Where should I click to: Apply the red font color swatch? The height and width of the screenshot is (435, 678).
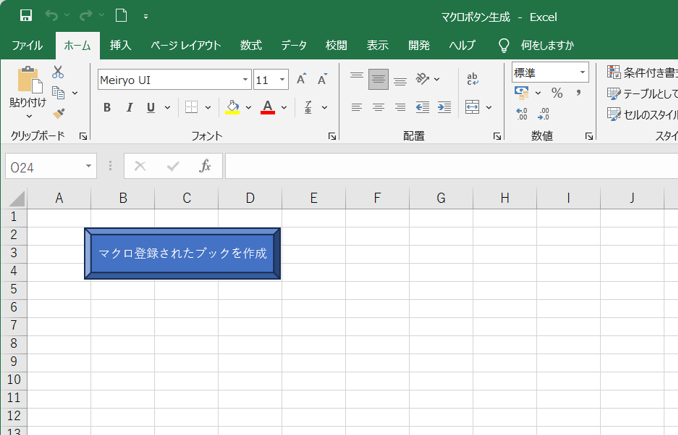(267, 107)
